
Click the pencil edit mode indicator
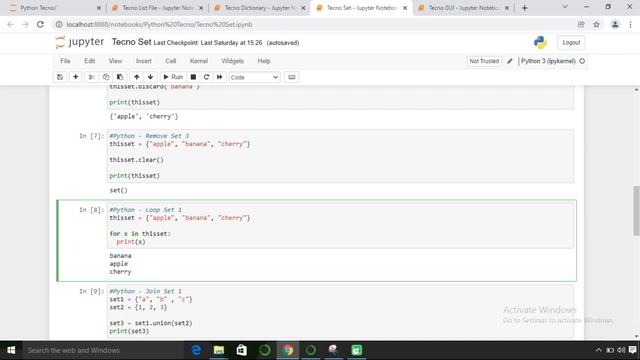[510, 61]
